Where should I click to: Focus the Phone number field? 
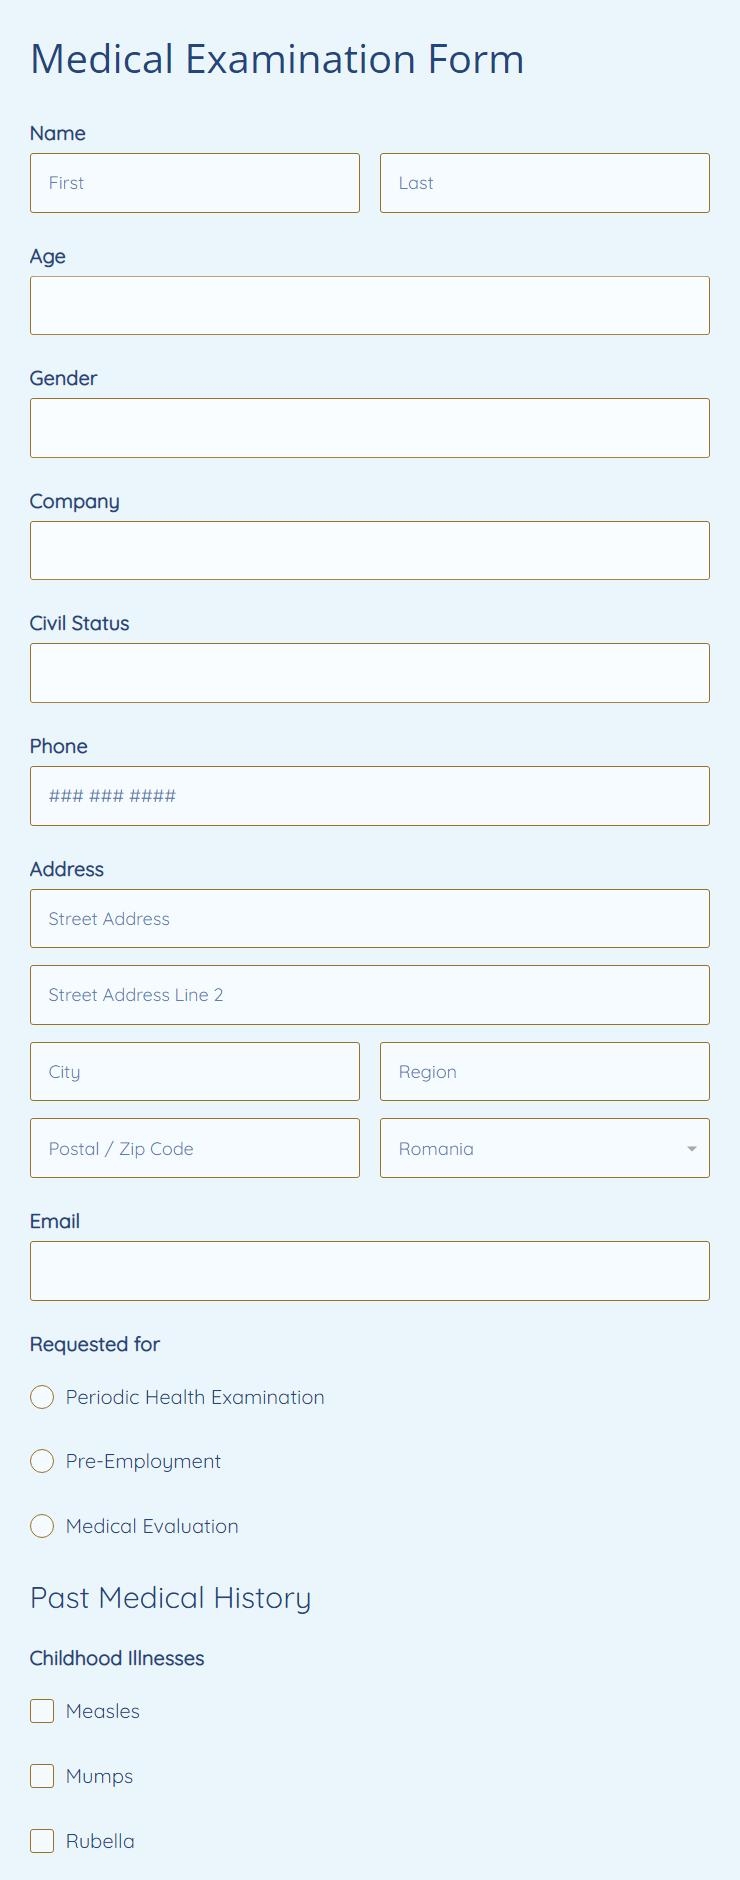click(370, 795)
